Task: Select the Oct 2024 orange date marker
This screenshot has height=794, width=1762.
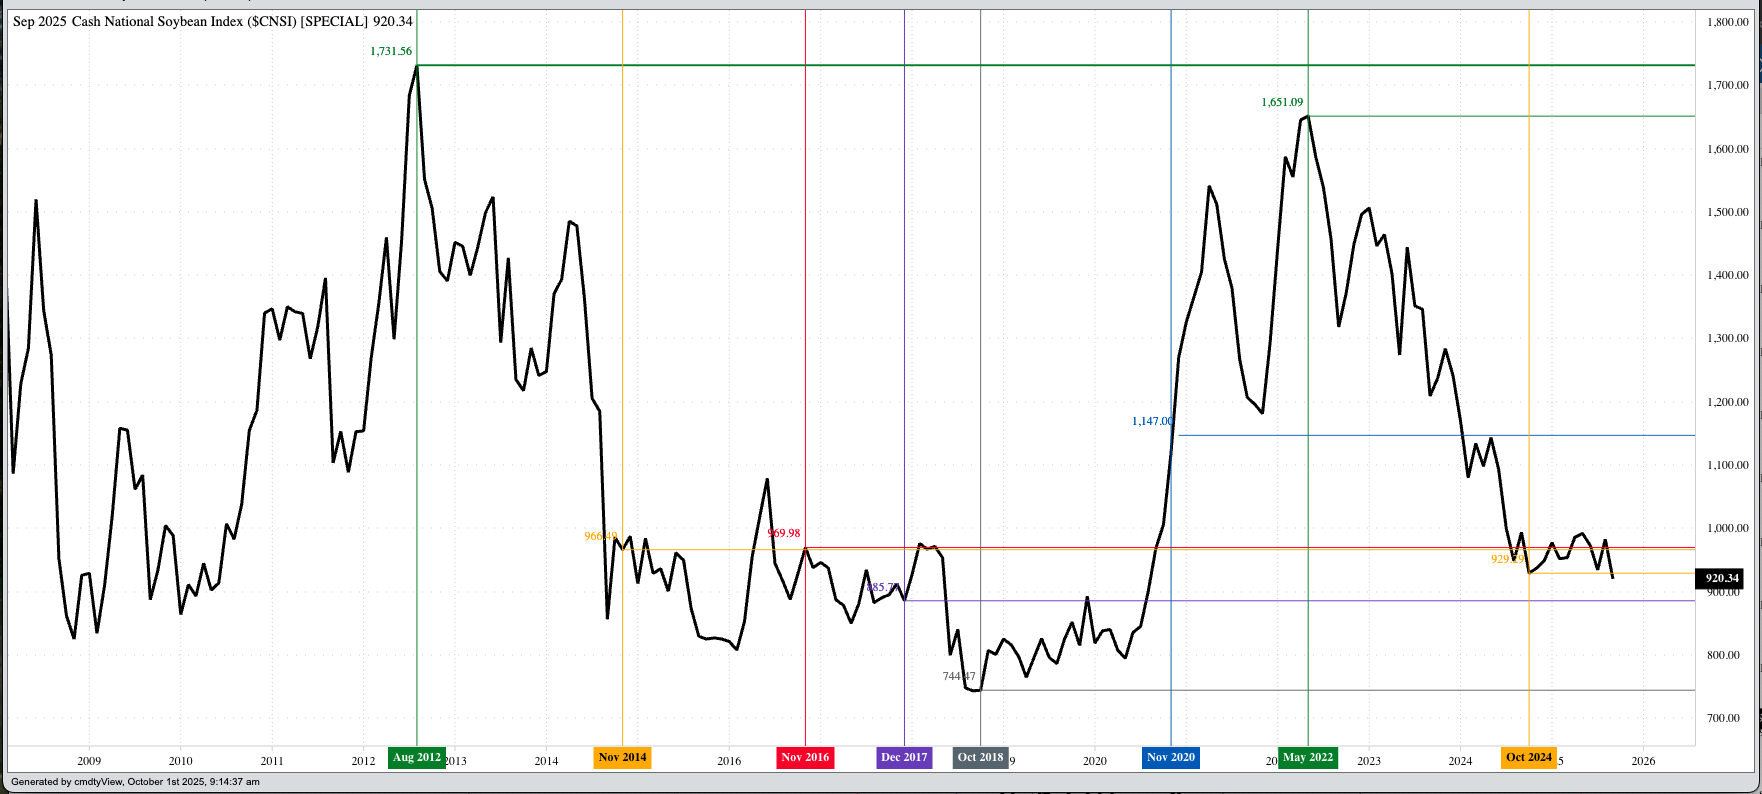Action: pyautogui.click(x=1528, y=758)
